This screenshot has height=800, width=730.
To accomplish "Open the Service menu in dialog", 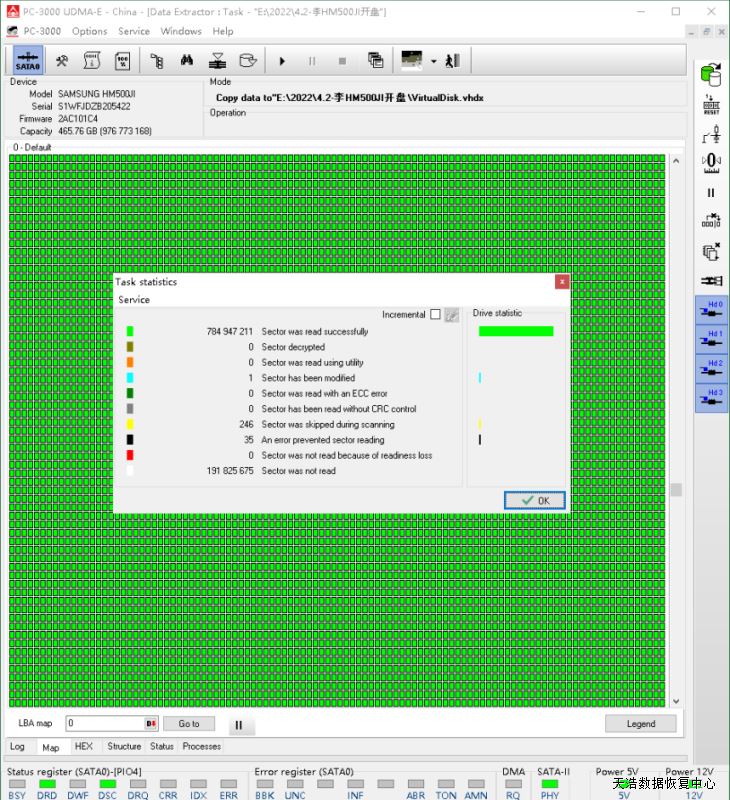I will point(134,300).
